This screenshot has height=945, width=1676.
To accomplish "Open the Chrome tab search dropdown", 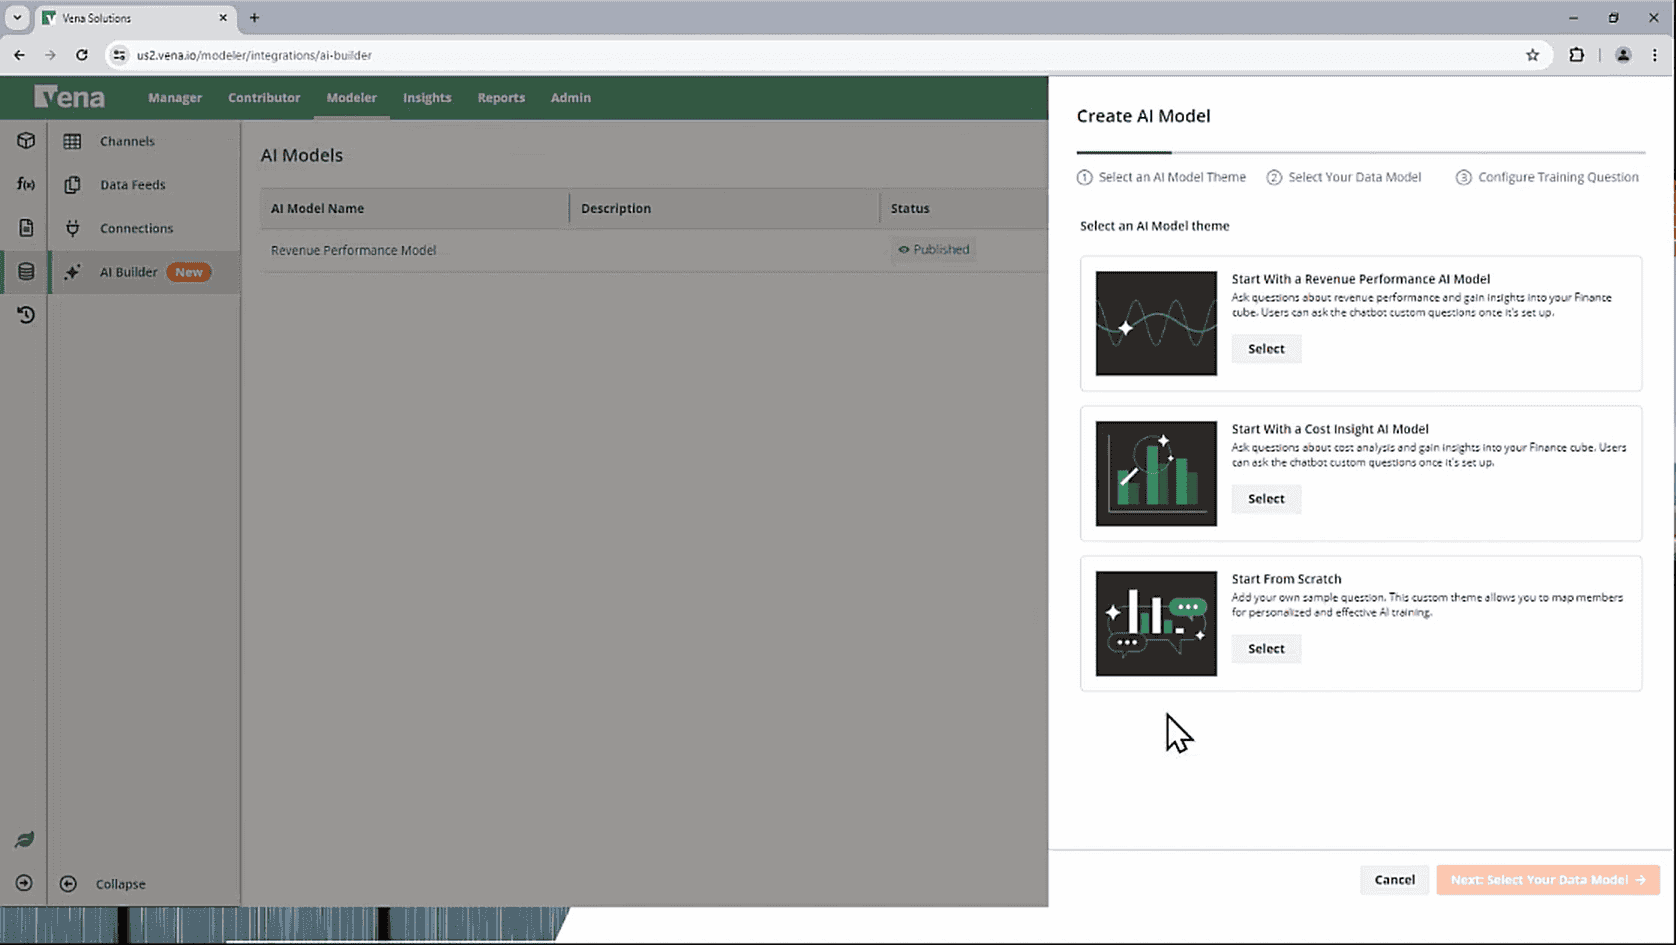I will [15, 17].
